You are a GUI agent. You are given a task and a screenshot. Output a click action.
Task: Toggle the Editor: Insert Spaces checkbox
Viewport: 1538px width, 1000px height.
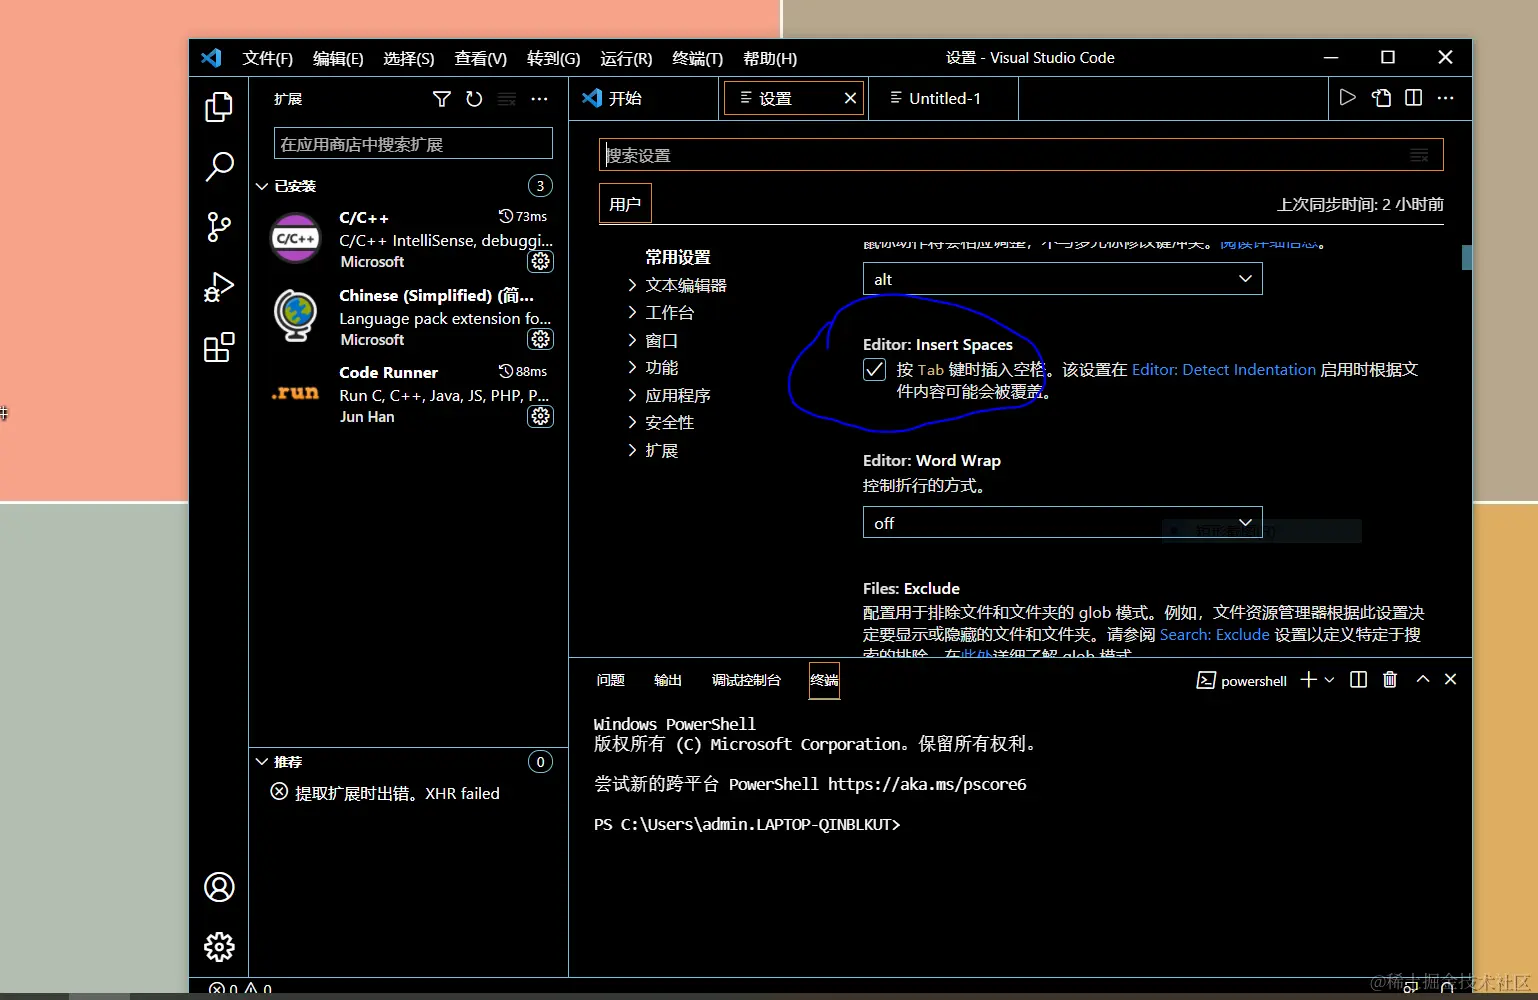[x=875, y=370]
